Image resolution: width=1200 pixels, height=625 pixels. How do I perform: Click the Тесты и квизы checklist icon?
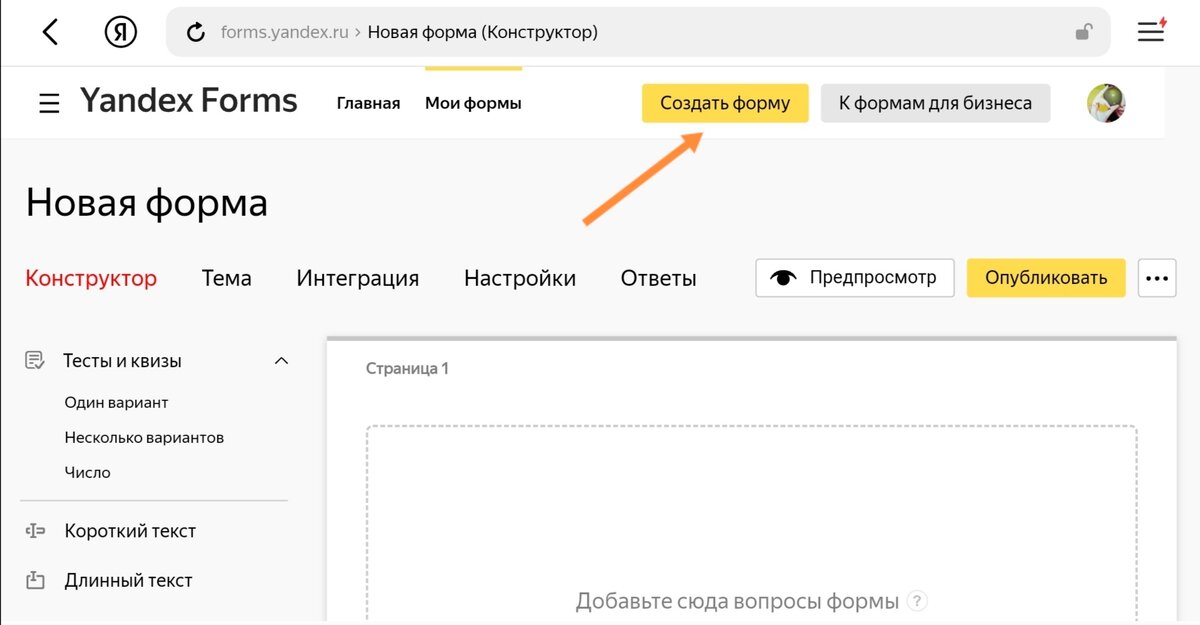(35, 360)
